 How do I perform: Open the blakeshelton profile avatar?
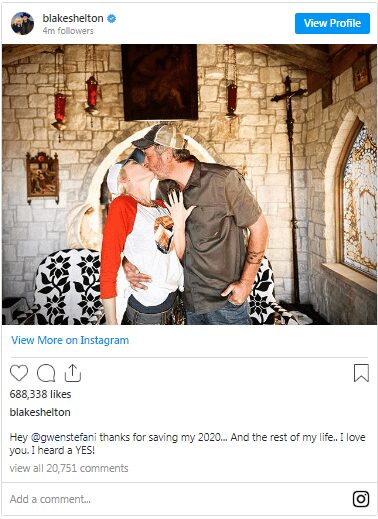(22, 23)
